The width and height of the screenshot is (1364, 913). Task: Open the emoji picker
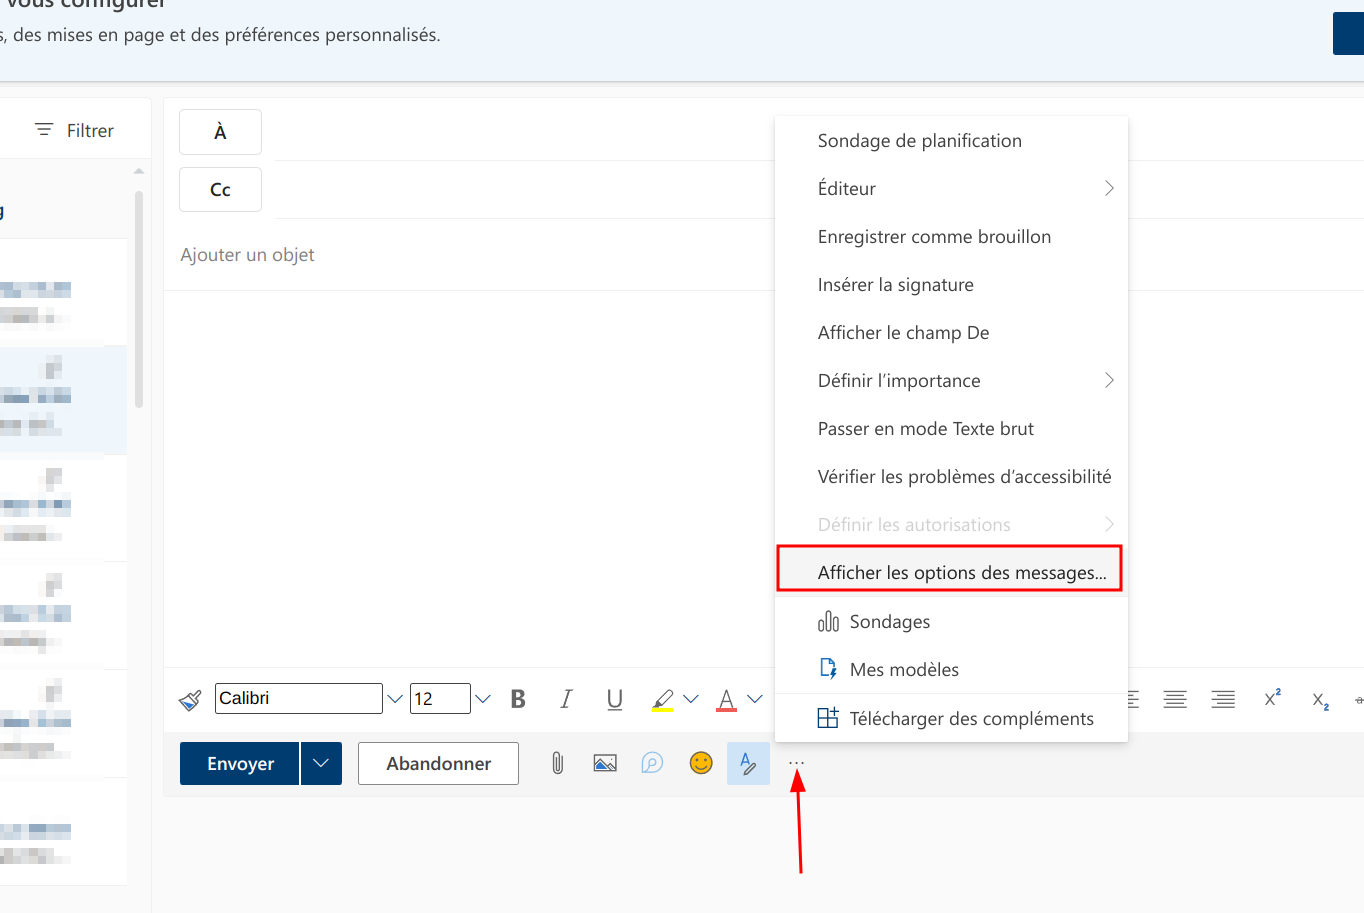[701, 763]
